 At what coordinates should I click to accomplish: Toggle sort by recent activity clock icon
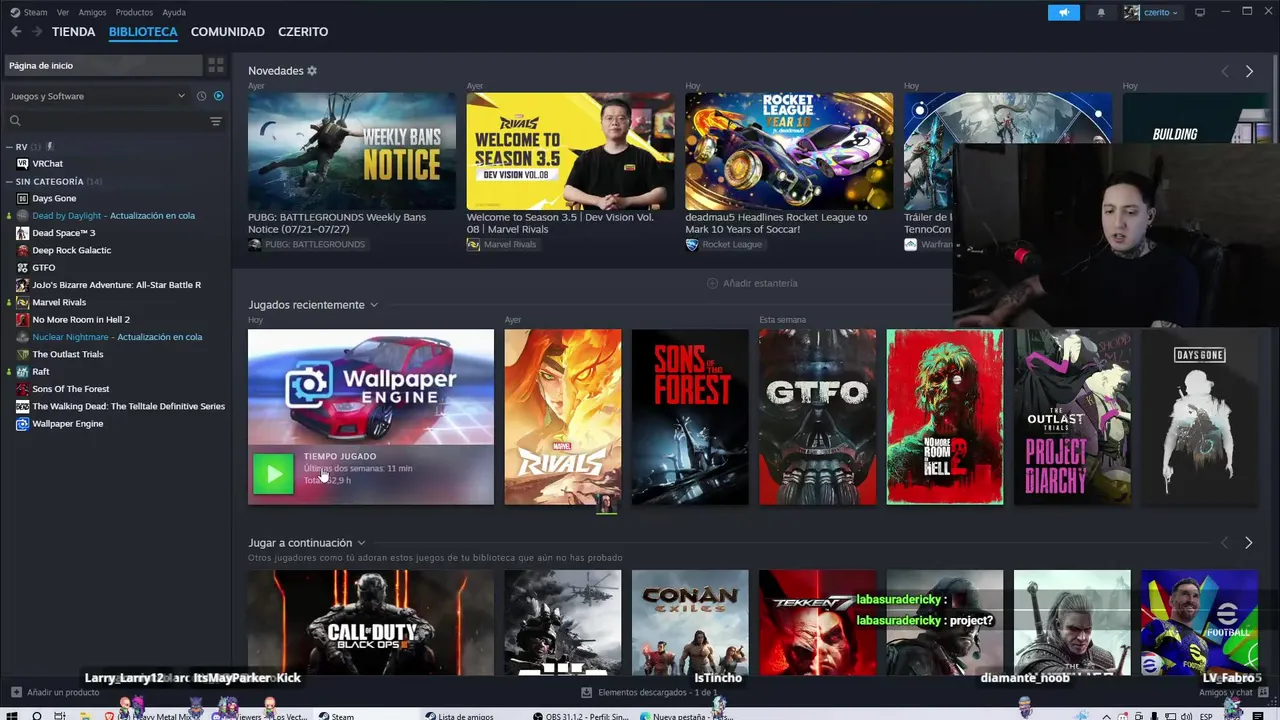(201, 96)
